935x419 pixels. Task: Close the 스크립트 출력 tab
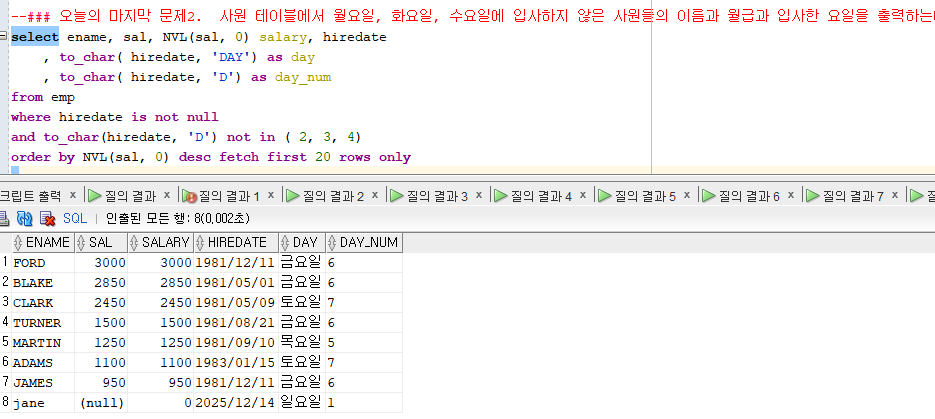click(x=73, y=194)
